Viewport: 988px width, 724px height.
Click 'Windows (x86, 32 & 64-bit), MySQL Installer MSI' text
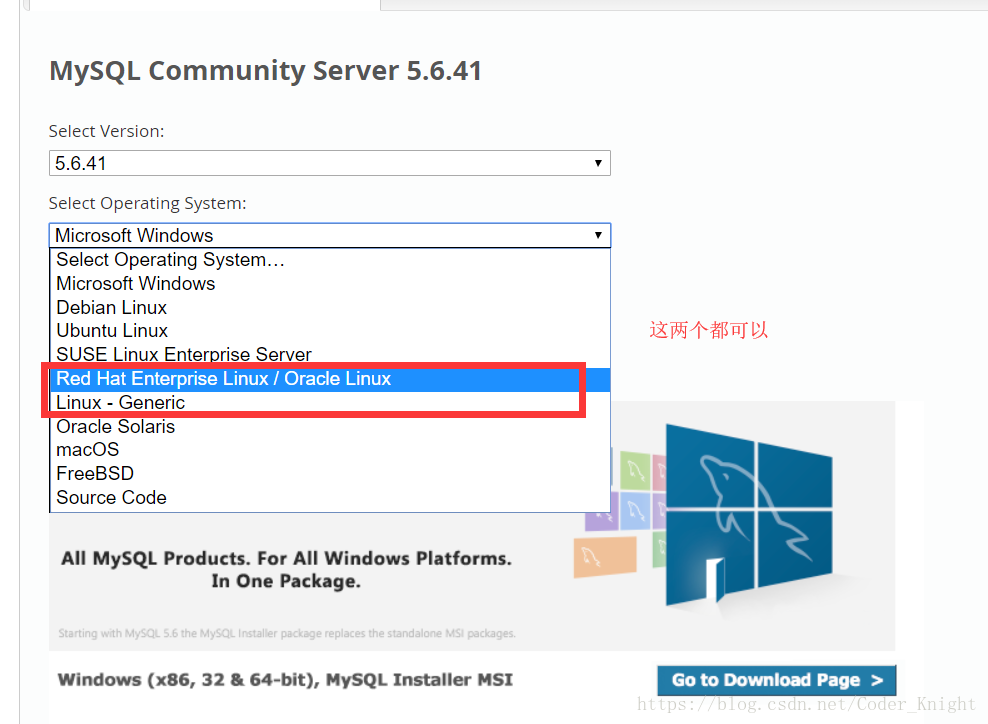tap(285, 680)
